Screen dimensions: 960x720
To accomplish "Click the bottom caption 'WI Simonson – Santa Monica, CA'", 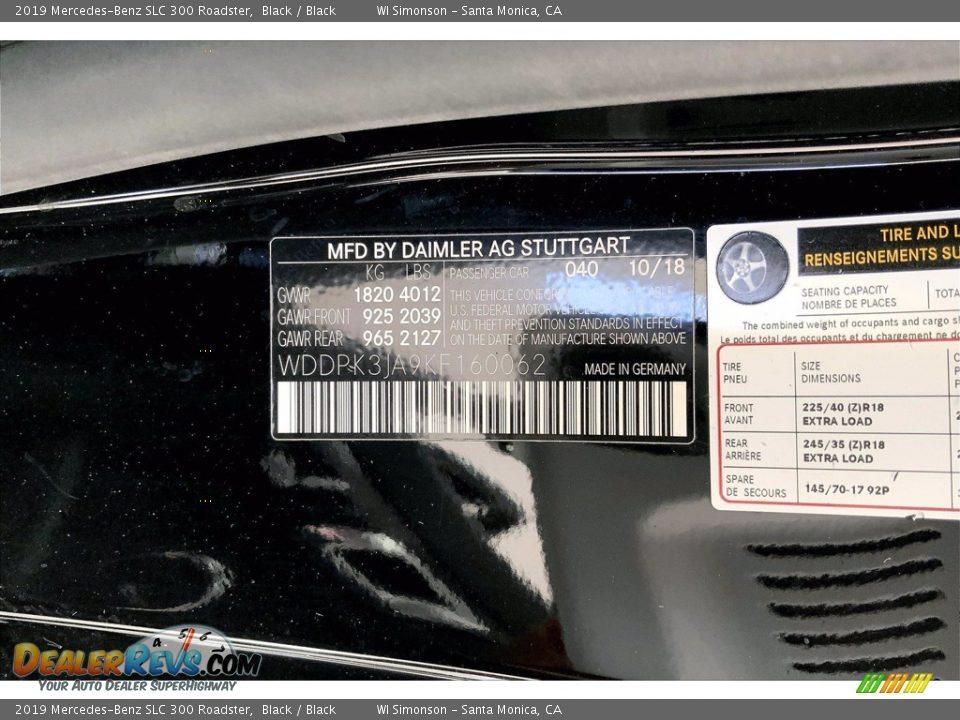I will pos(469,710).
